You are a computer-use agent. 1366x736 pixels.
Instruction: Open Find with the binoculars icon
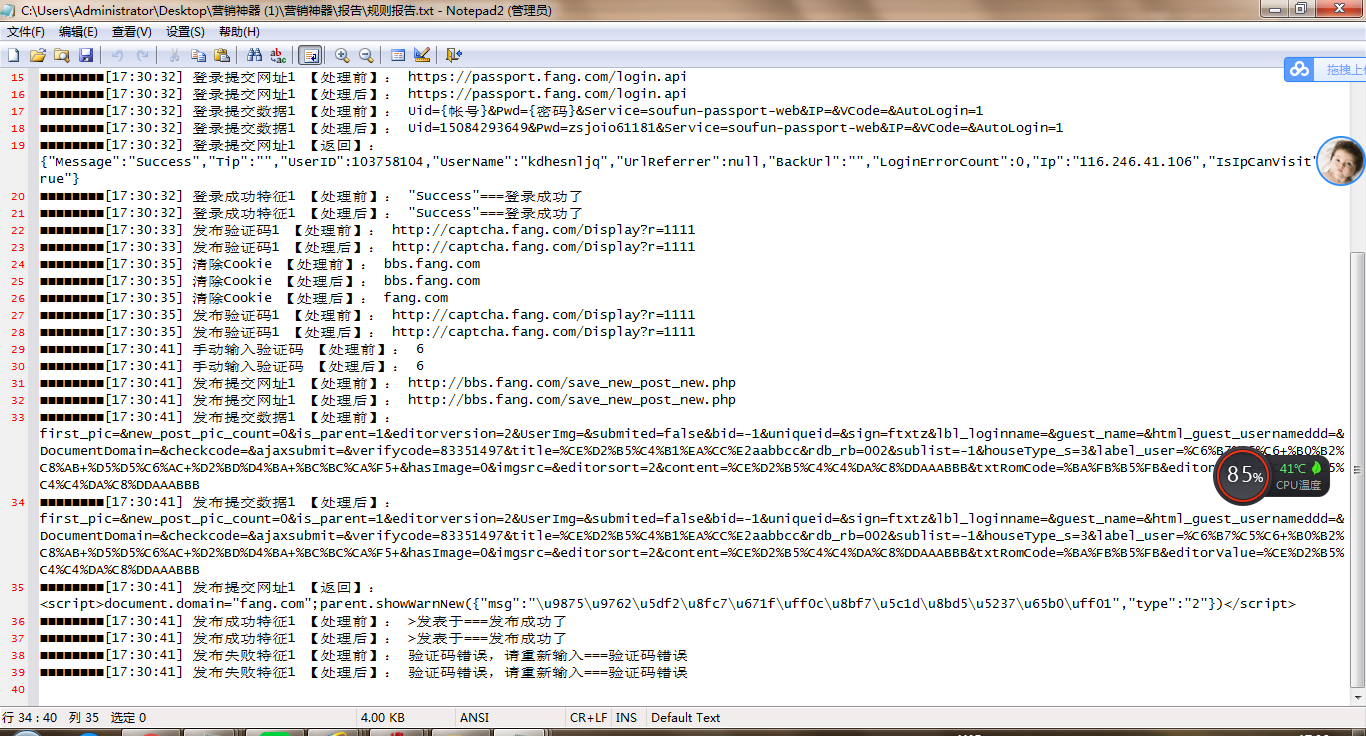(x=254, y=55)
